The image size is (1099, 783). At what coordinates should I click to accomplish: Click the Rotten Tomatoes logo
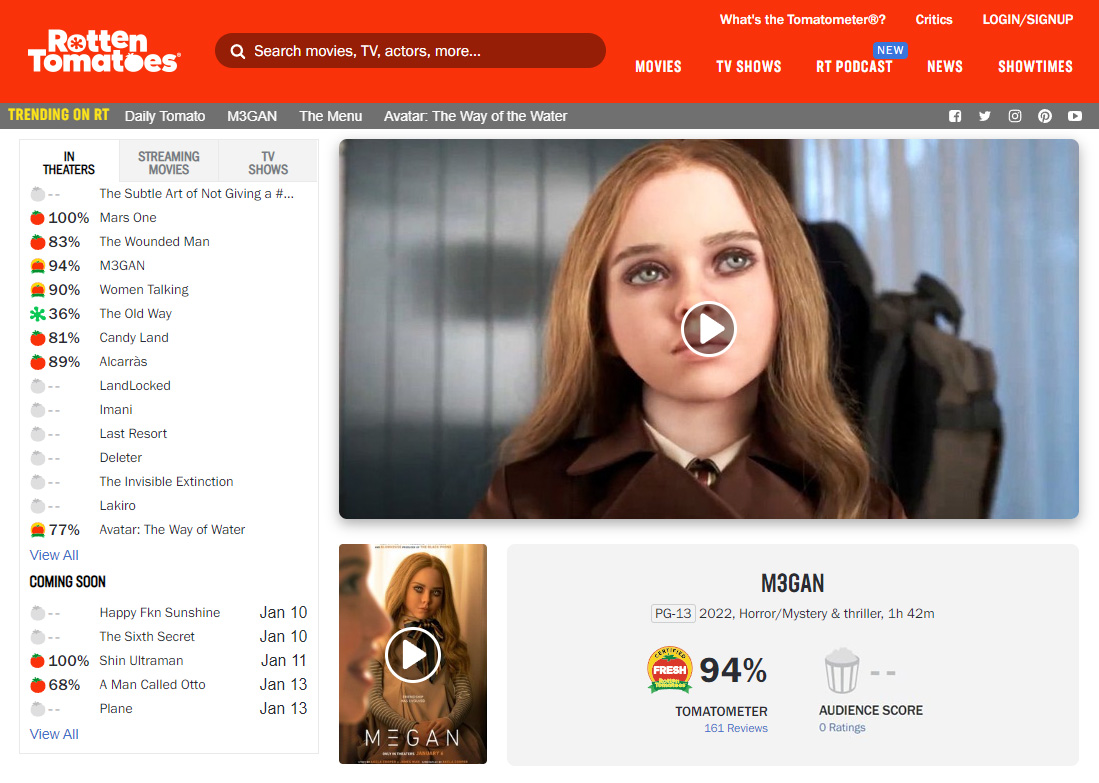point(104,51)
